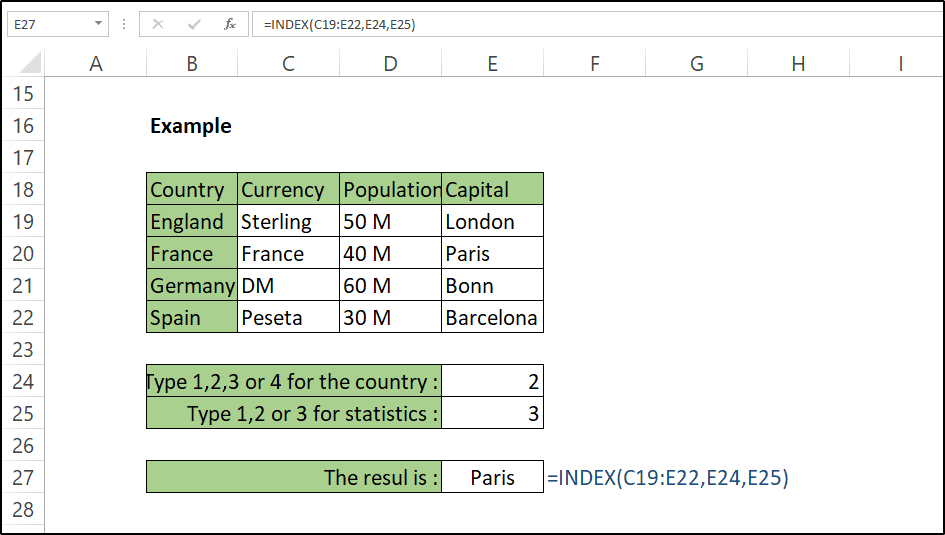The height and width of the screenshot is (535, 945).
Task: Select row 18 header
Action: point(23,189)
